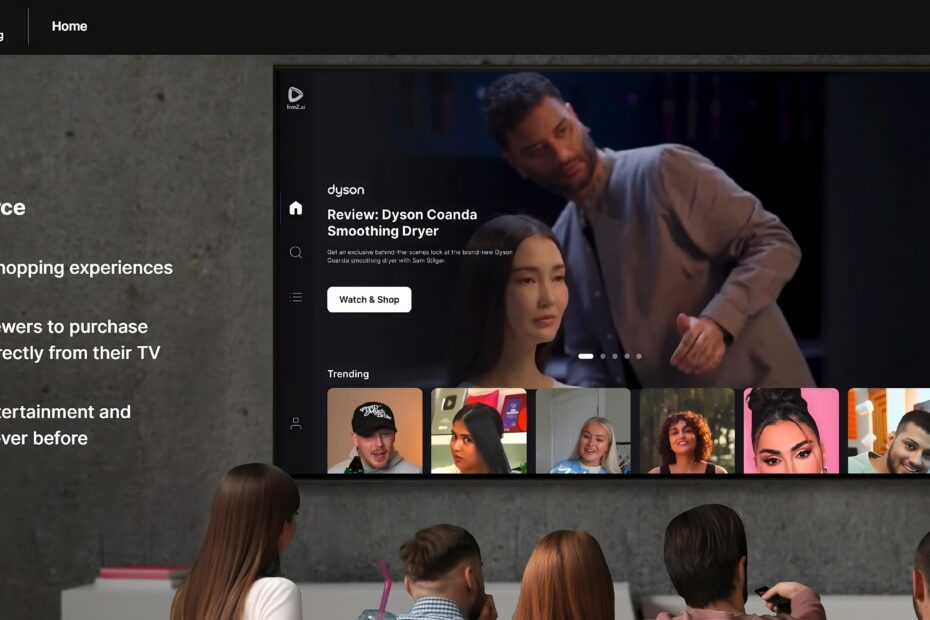Select the last carousel slide dot

tap(639, 356)
